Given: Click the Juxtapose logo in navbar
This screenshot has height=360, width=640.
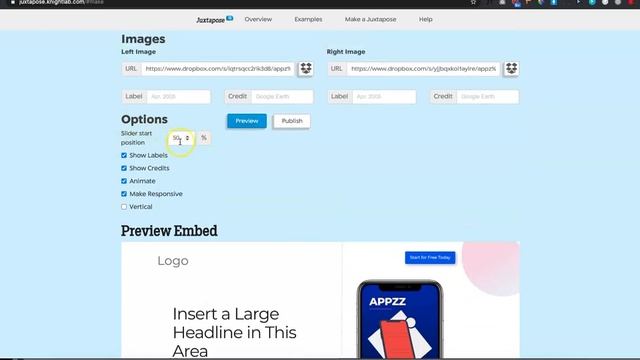Looking at the screenshot, I should (214, 20).
